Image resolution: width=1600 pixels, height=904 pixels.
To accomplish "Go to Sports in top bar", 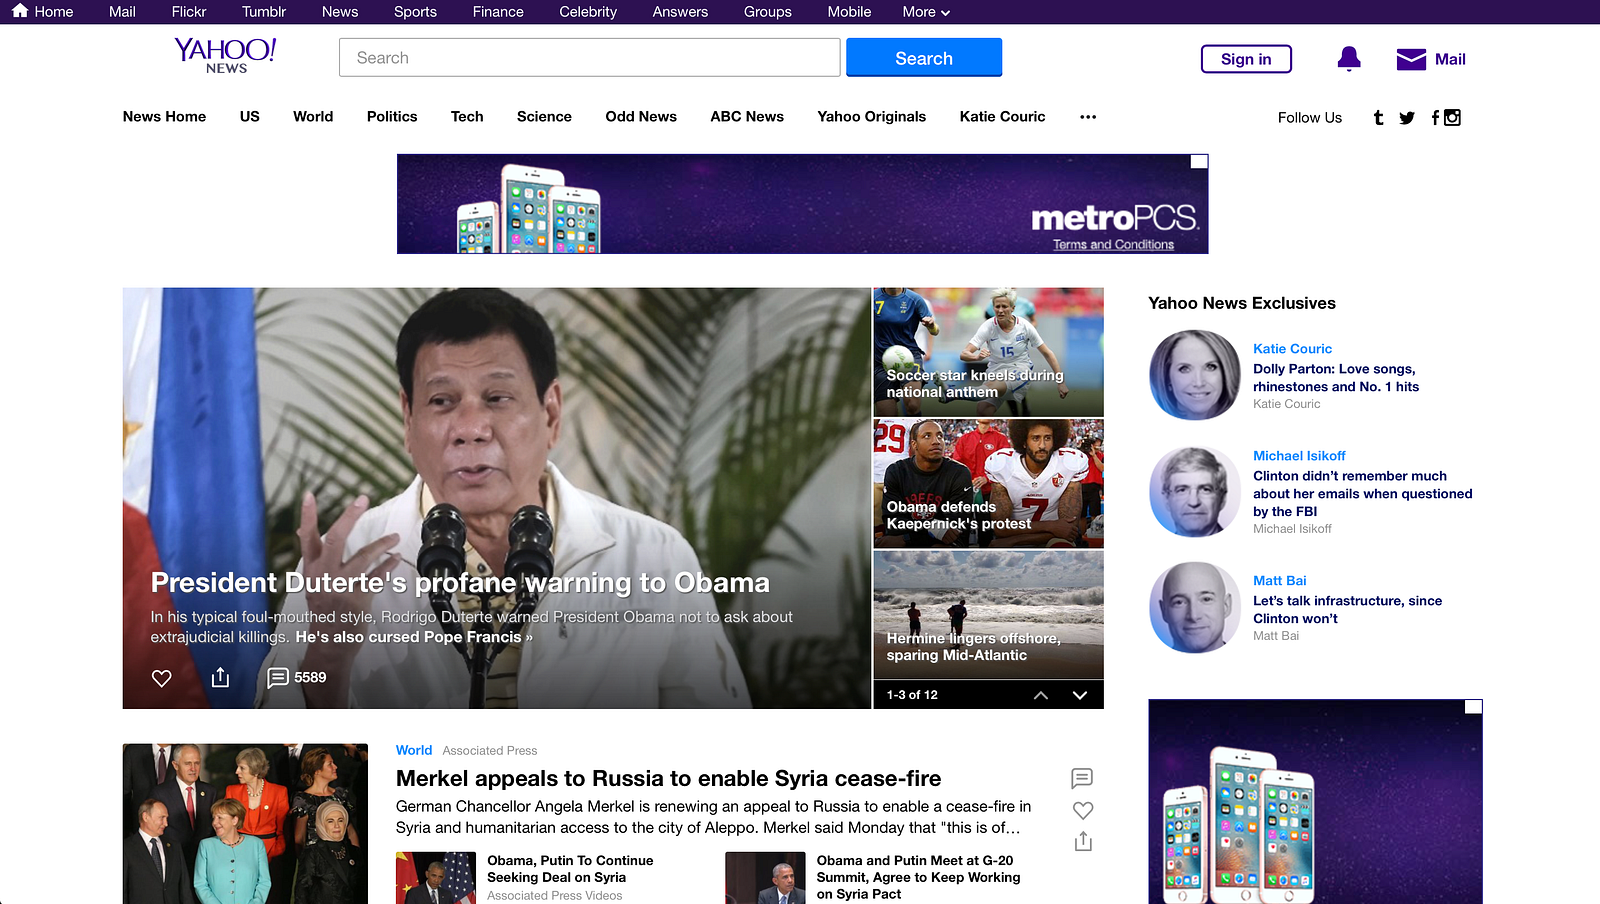I will (415, 12).
